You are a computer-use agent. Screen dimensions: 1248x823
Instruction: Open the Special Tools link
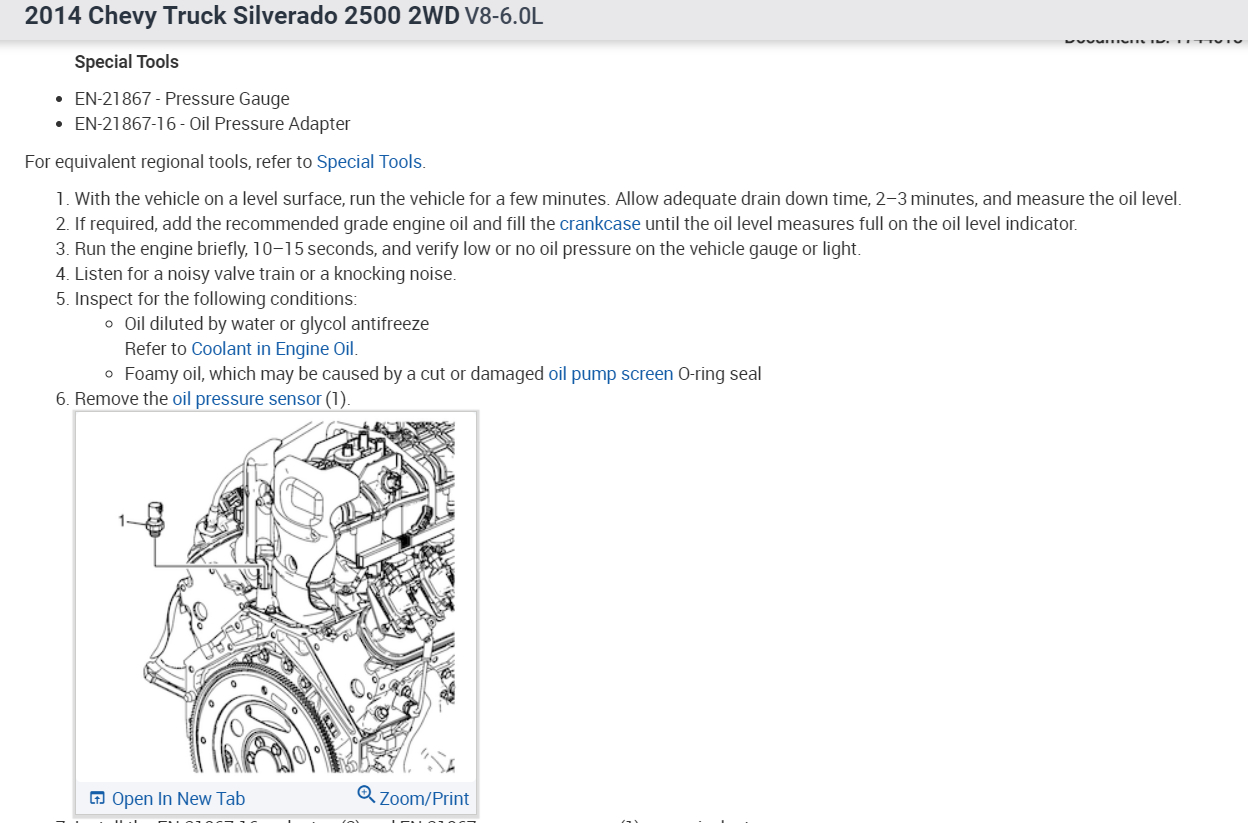pos(370,161)
